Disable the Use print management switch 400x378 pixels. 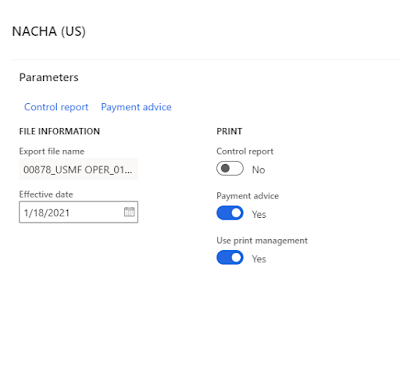[x=230, y=258]
